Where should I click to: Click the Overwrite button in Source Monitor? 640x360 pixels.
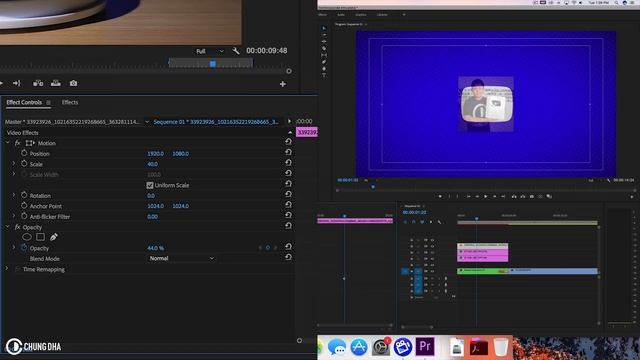(x=56, y=83)
